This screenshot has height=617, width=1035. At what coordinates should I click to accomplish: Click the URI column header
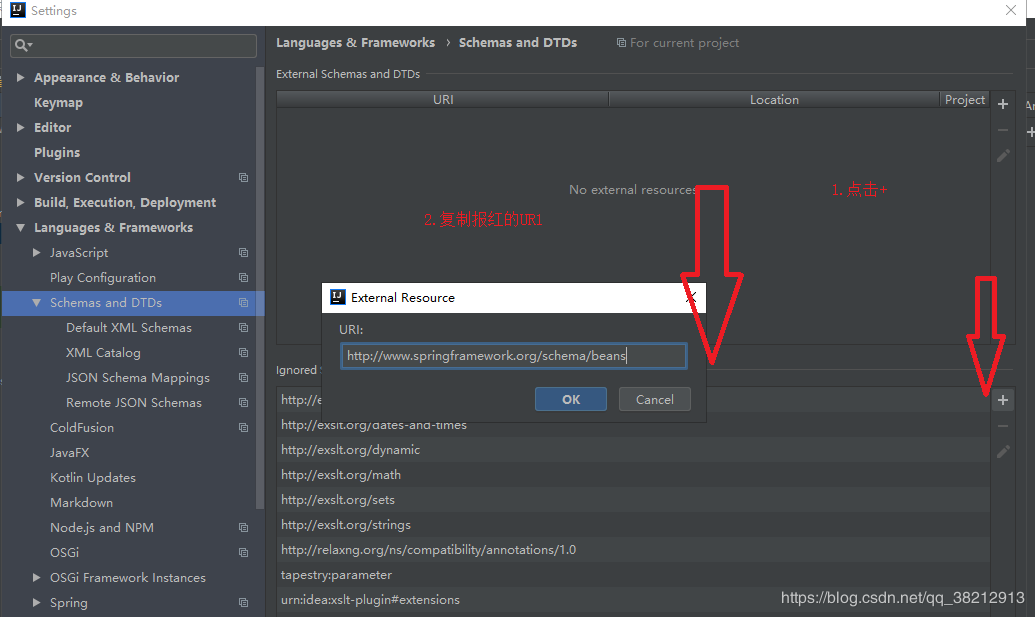point(443,100)
